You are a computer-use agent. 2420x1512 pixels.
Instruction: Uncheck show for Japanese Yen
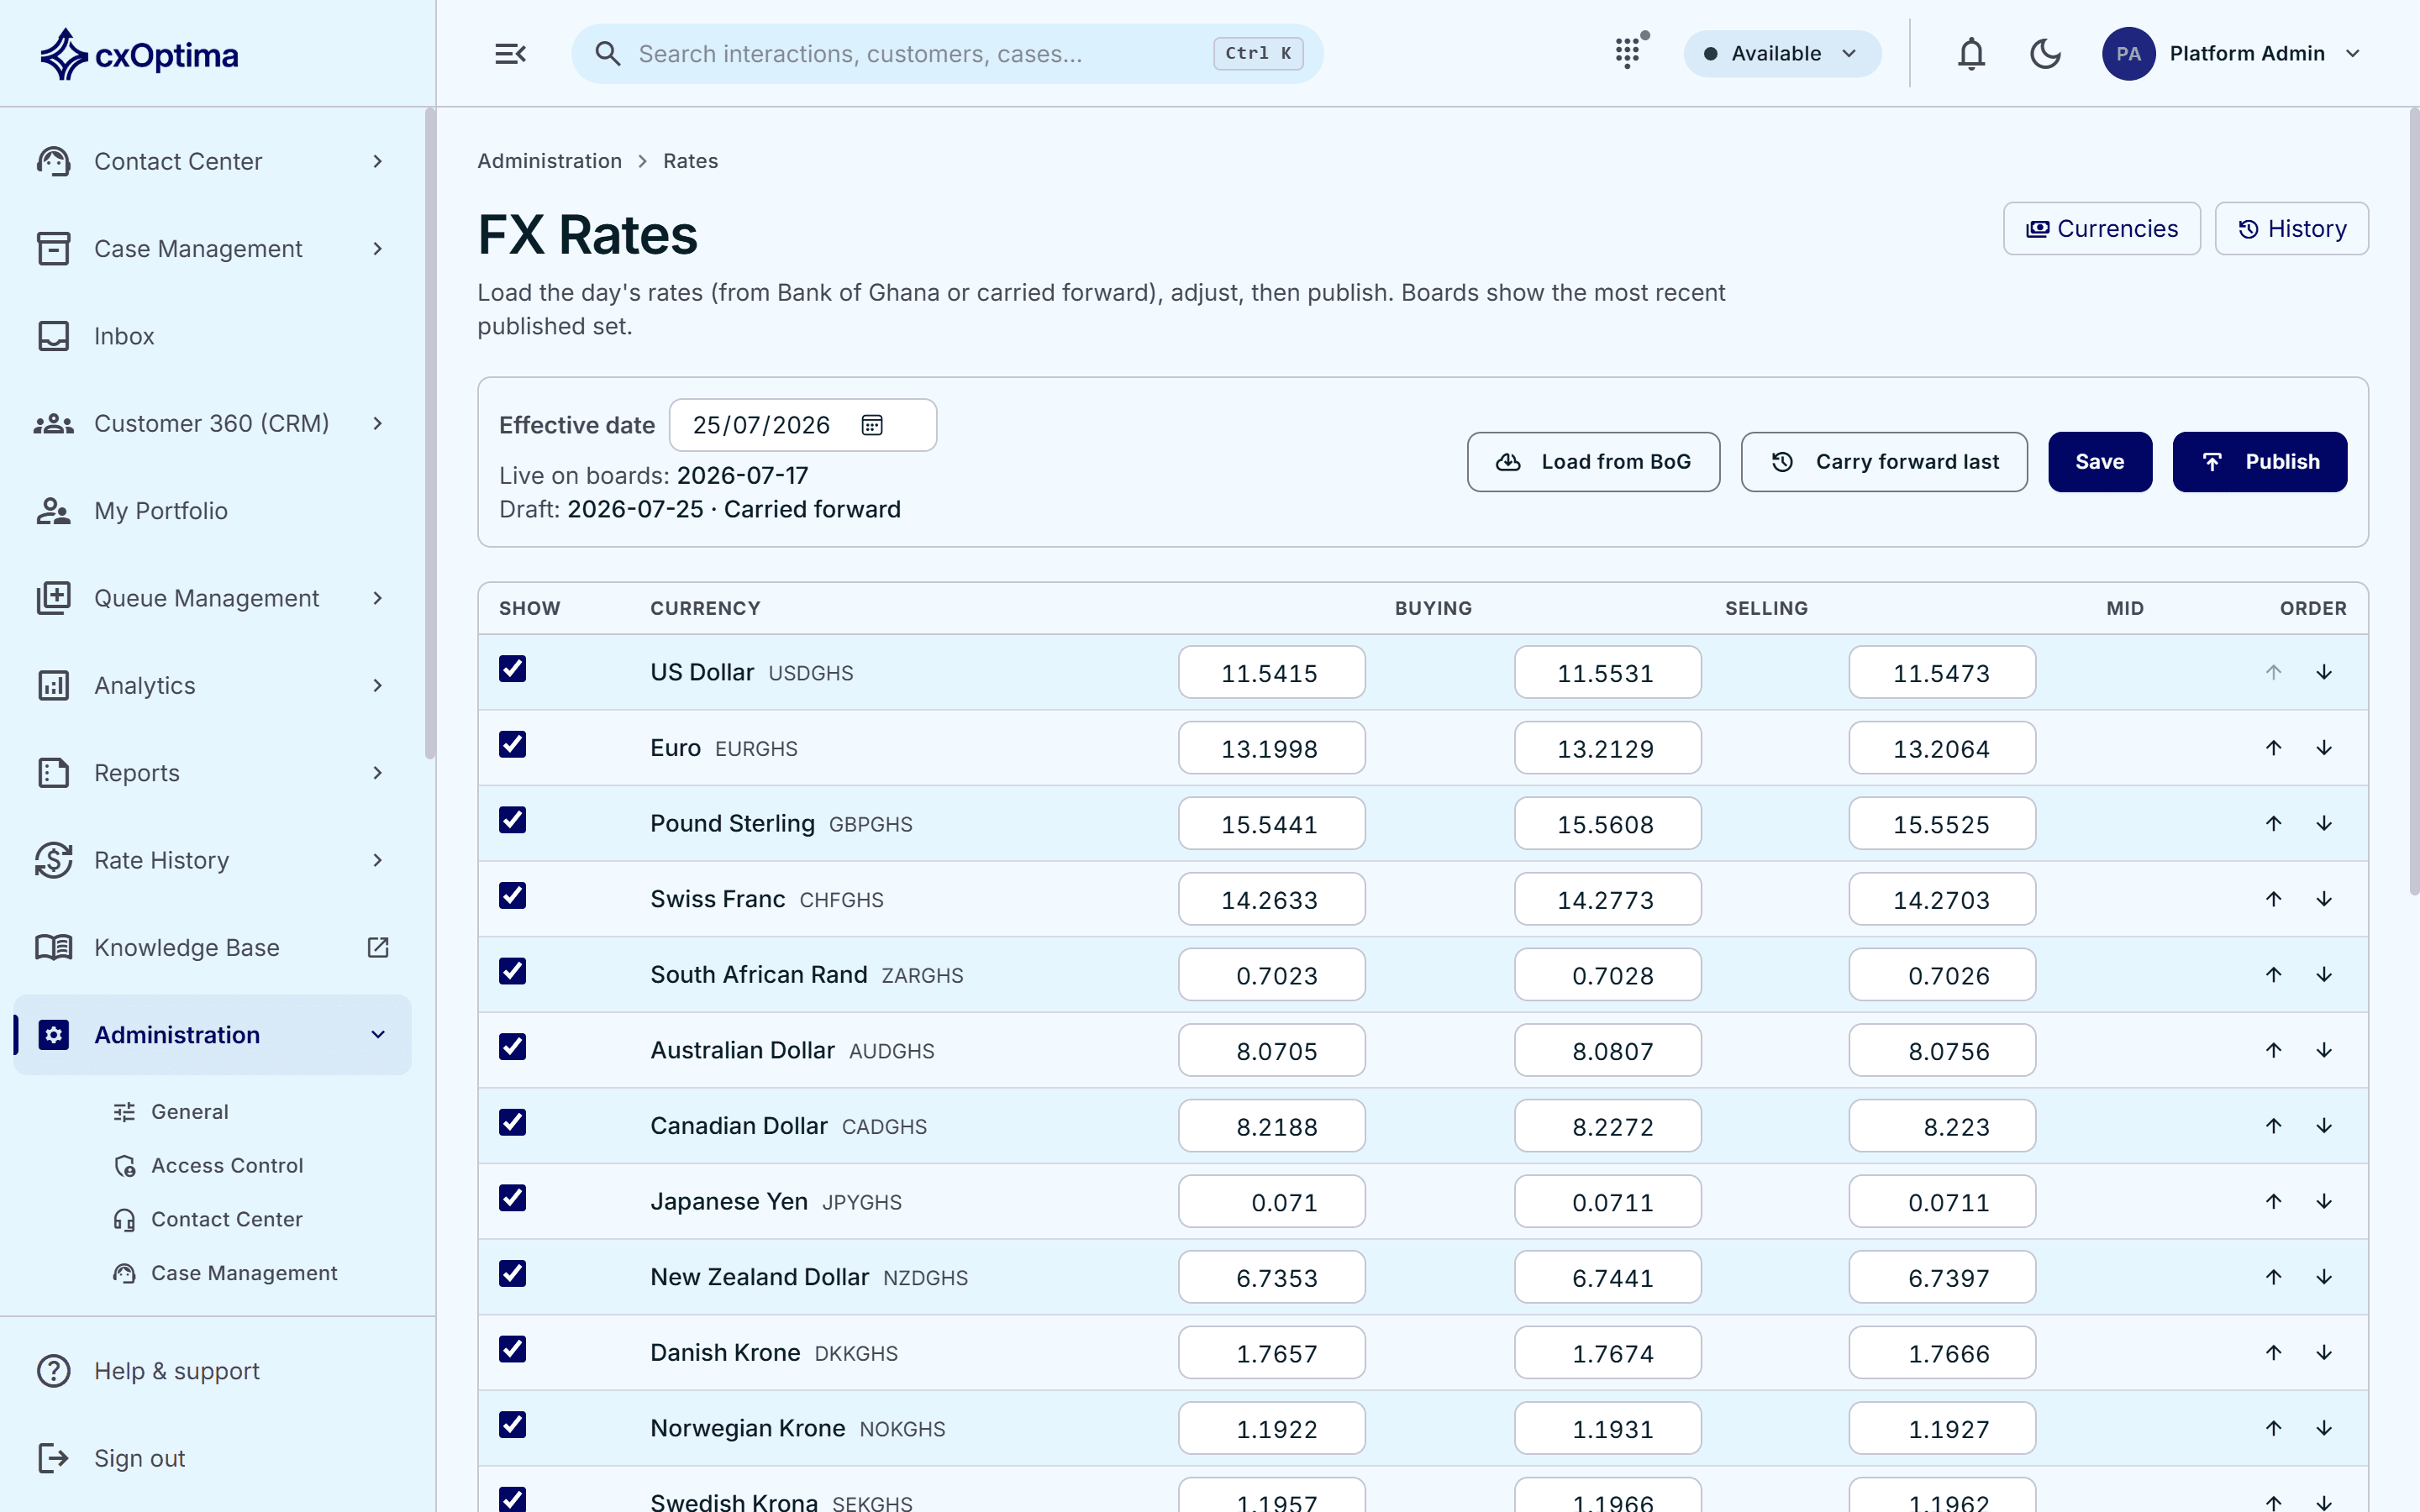point(512,1198)
